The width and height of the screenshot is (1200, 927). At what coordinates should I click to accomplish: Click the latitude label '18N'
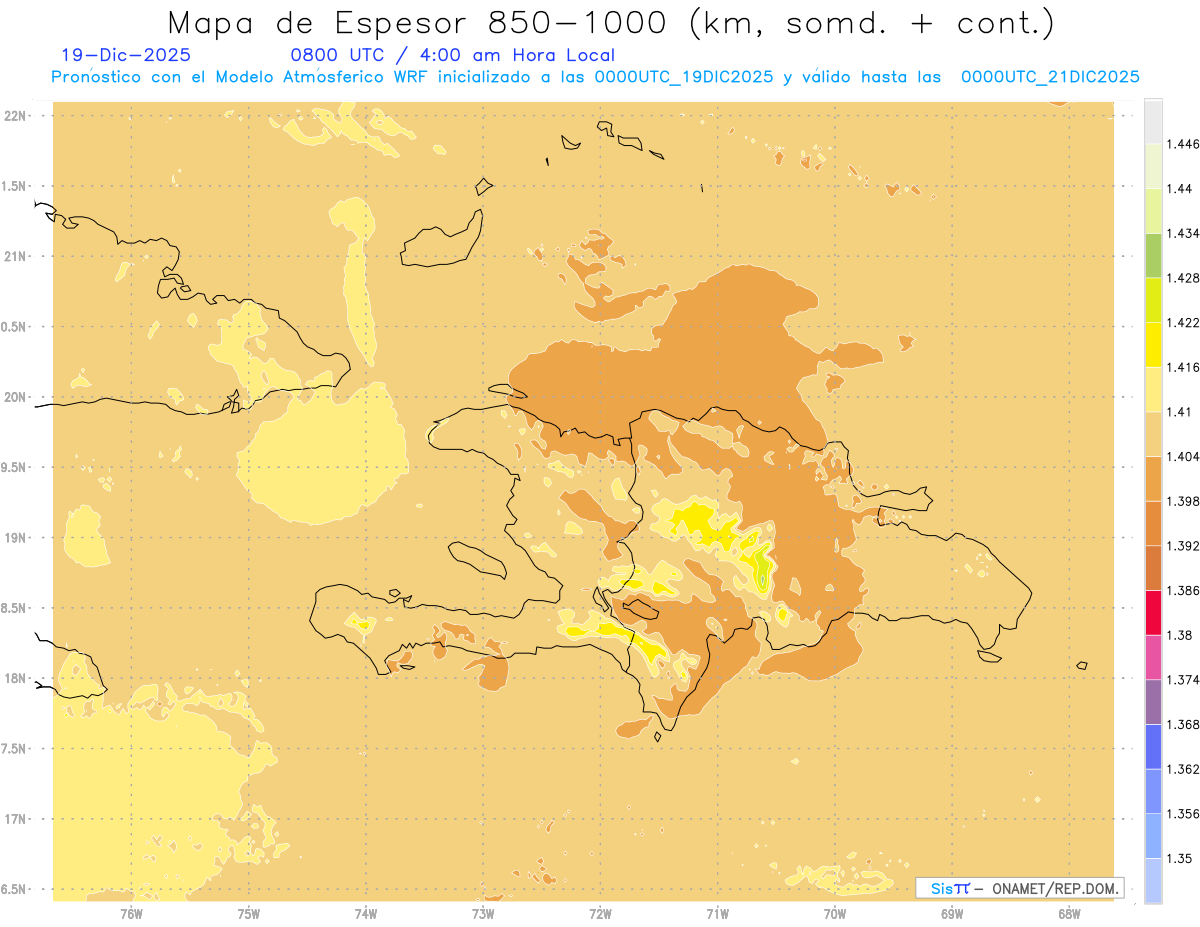click(x=15, y=678)
